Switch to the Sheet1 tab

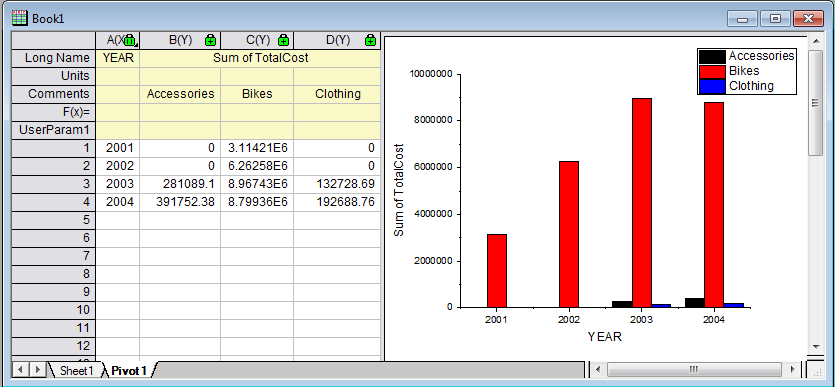pos(76,370)
